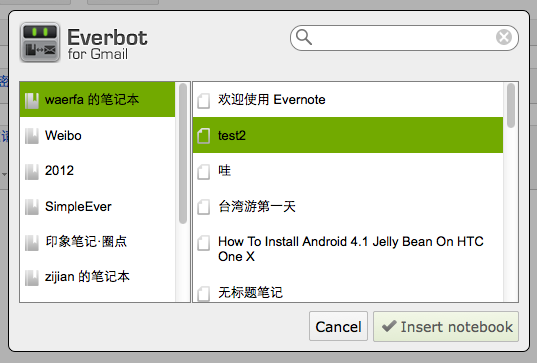Screen dimensions: 537x363
Task: Select the How To Install Android 4.1 note
Action: [x=348, y=249]
